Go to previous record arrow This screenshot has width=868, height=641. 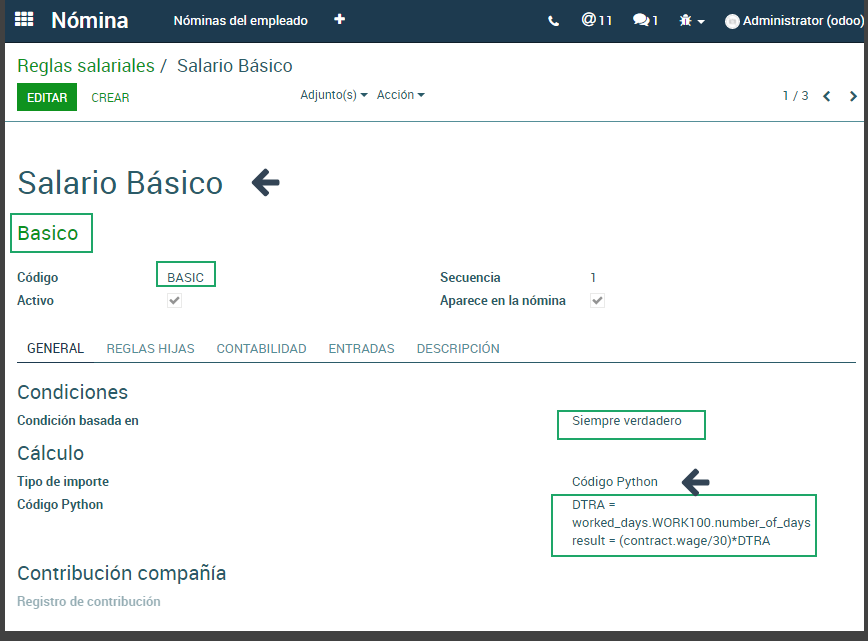click(x=827, y=96)
